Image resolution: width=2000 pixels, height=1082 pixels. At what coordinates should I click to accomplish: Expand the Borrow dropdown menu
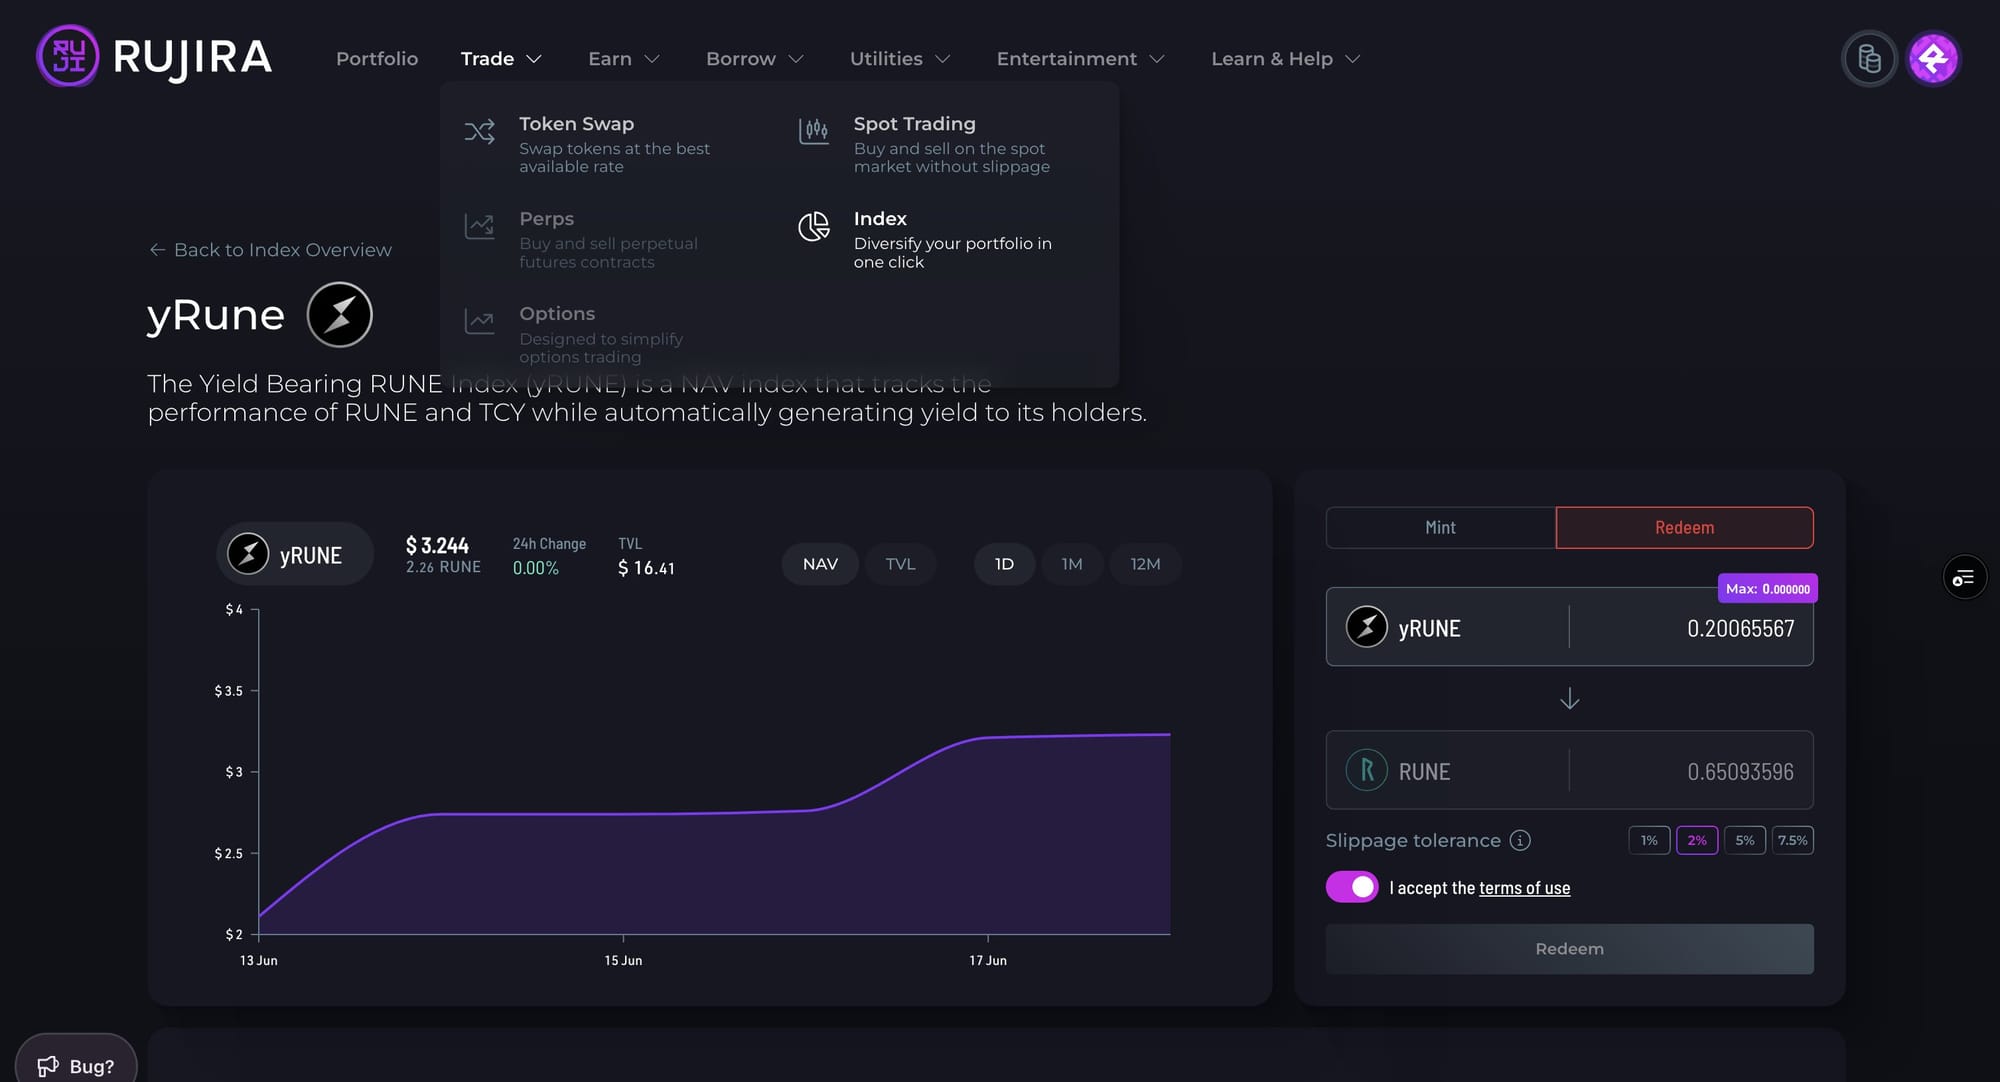click(754, 59)
